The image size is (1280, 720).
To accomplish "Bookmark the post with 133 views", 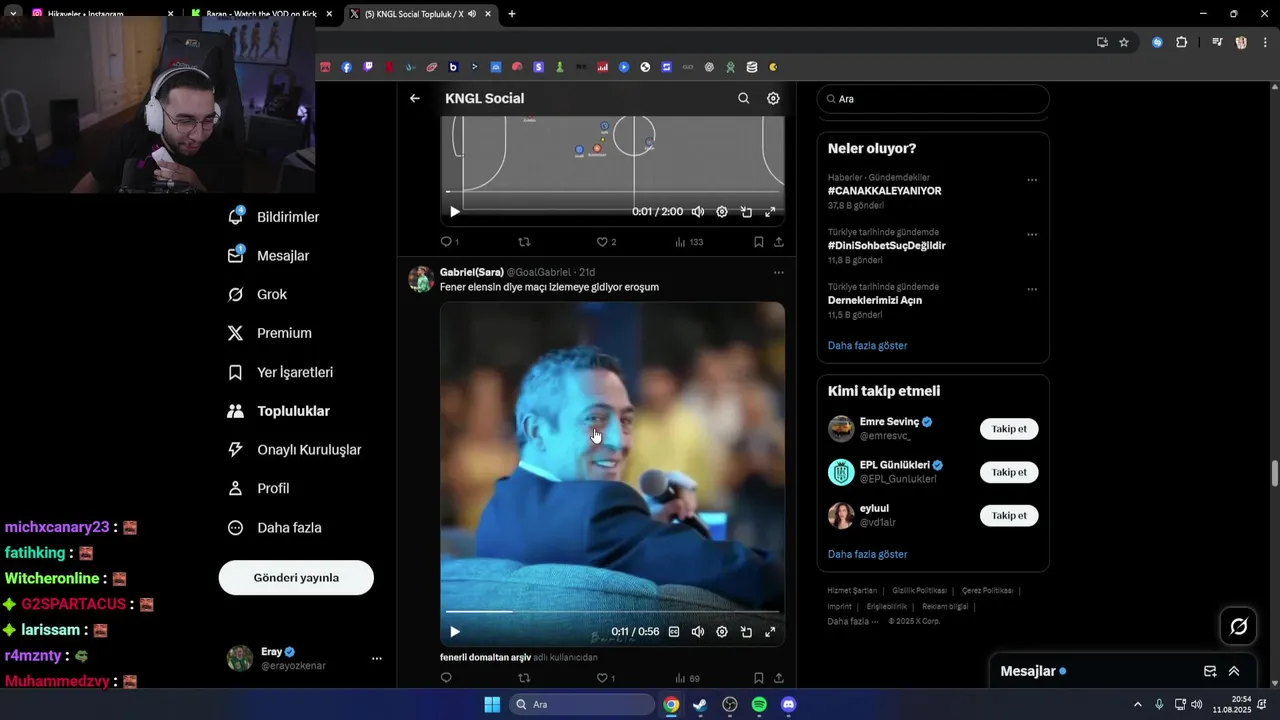I will 758,242.
